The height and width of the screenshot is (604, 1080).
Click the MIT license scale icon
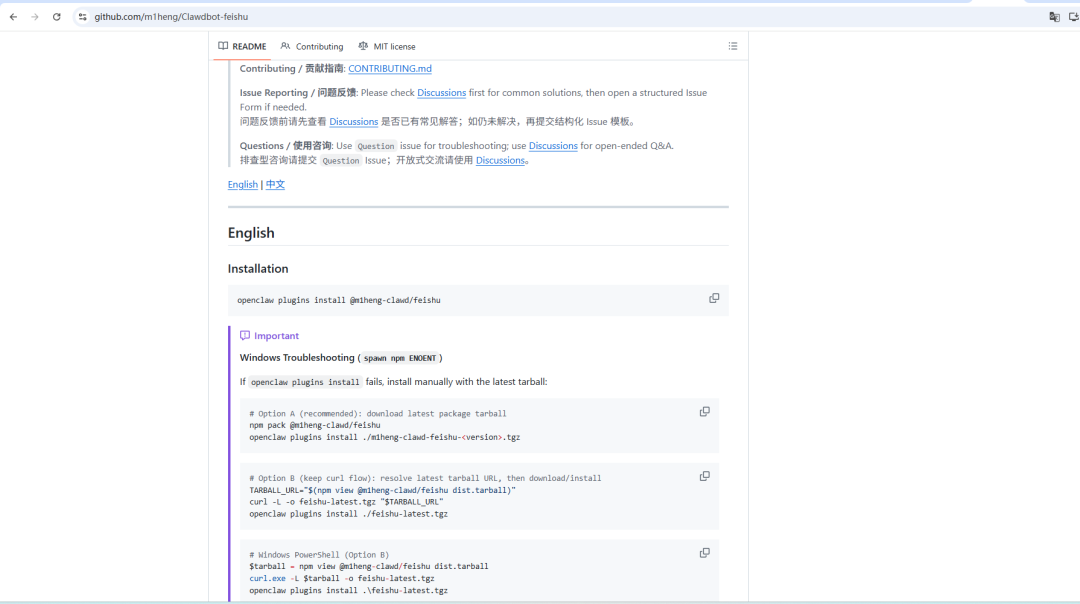pyautogui.click(x=363, y=46)
